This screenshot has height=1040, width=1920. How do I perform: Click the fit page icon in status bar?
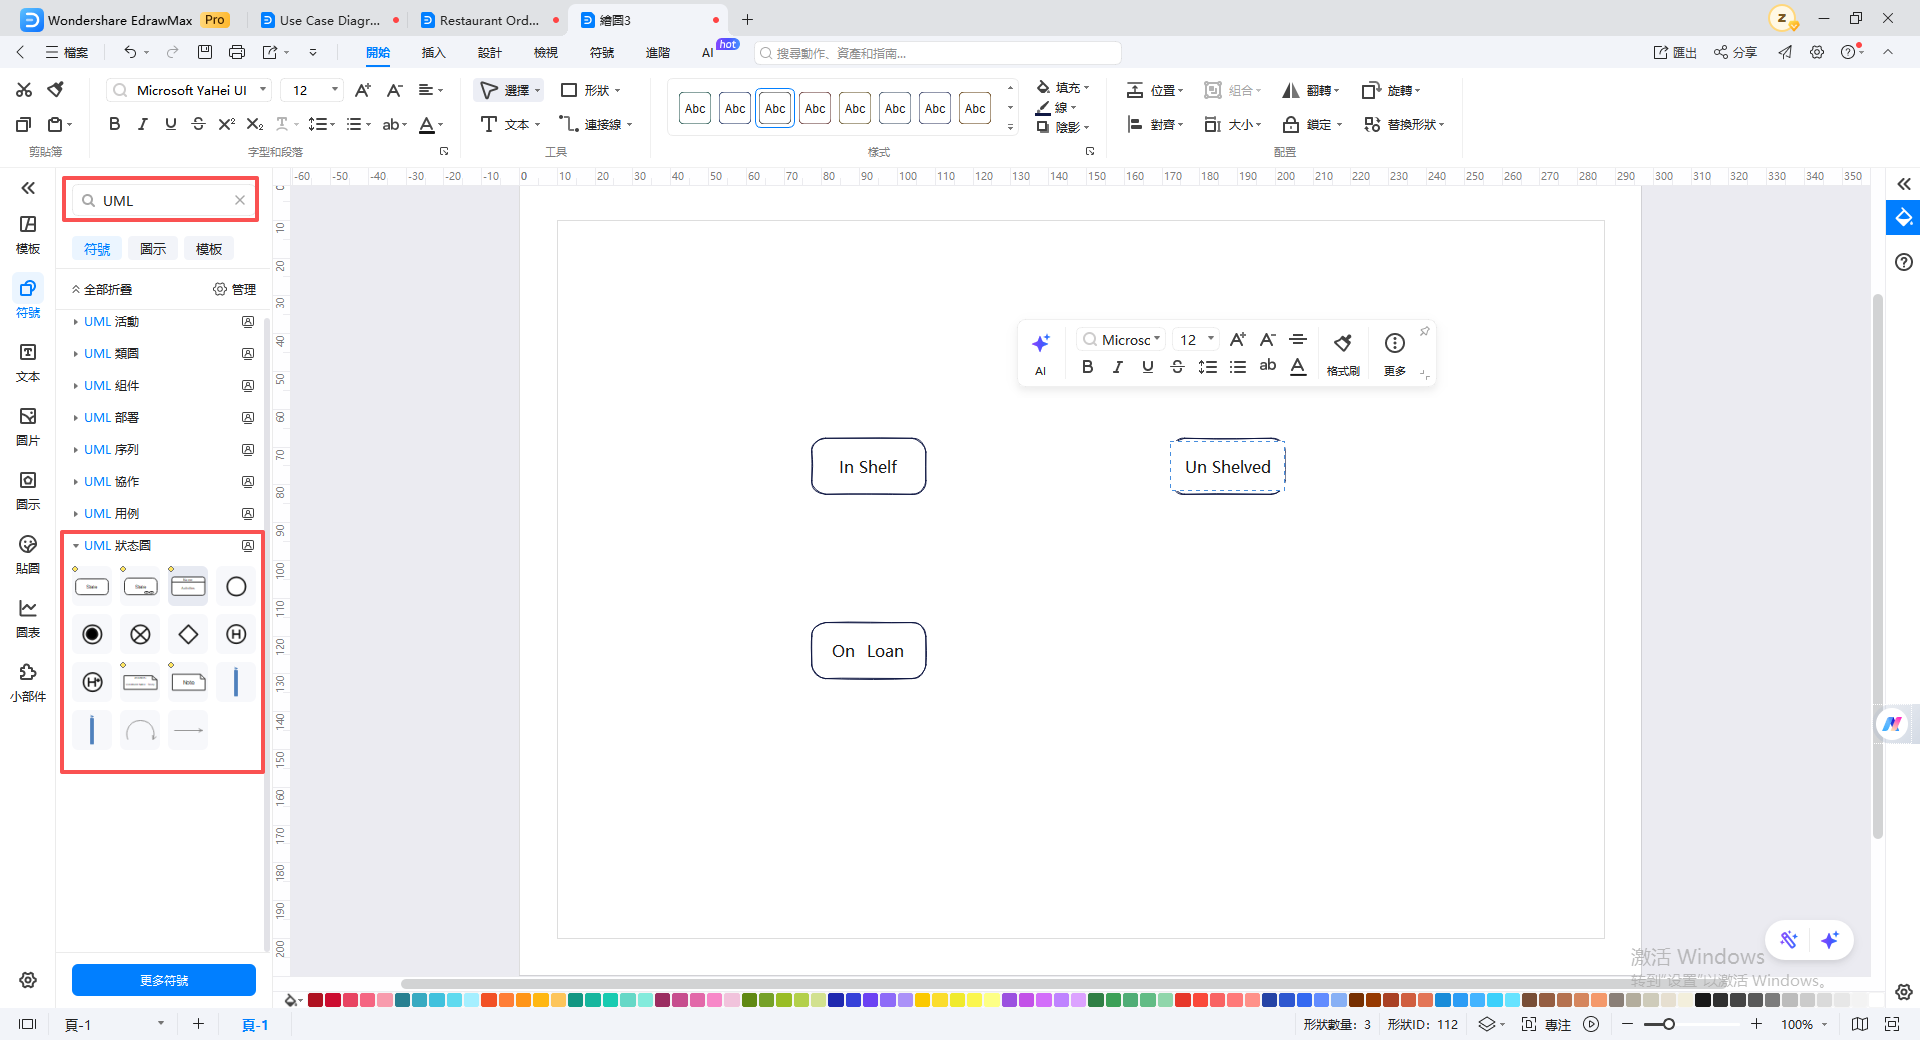[x=1892, y=1024]
